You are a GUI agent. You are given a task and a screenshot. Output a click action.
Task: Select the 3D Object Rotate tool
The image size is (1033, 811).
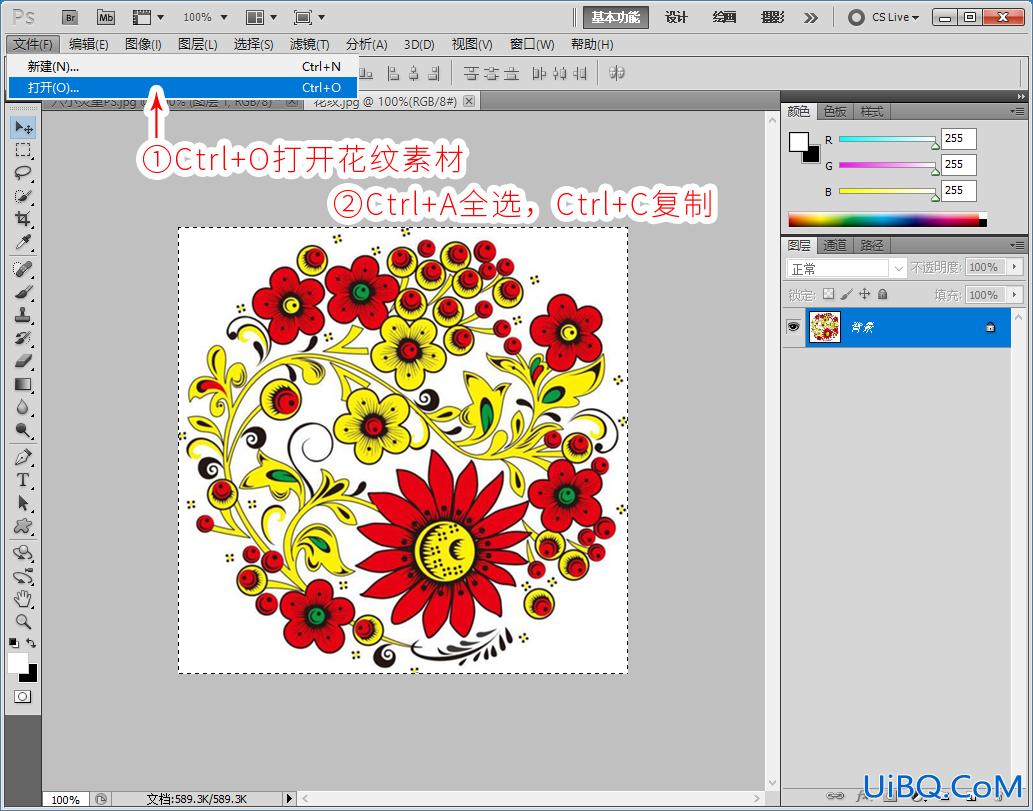tap(23, 553)
